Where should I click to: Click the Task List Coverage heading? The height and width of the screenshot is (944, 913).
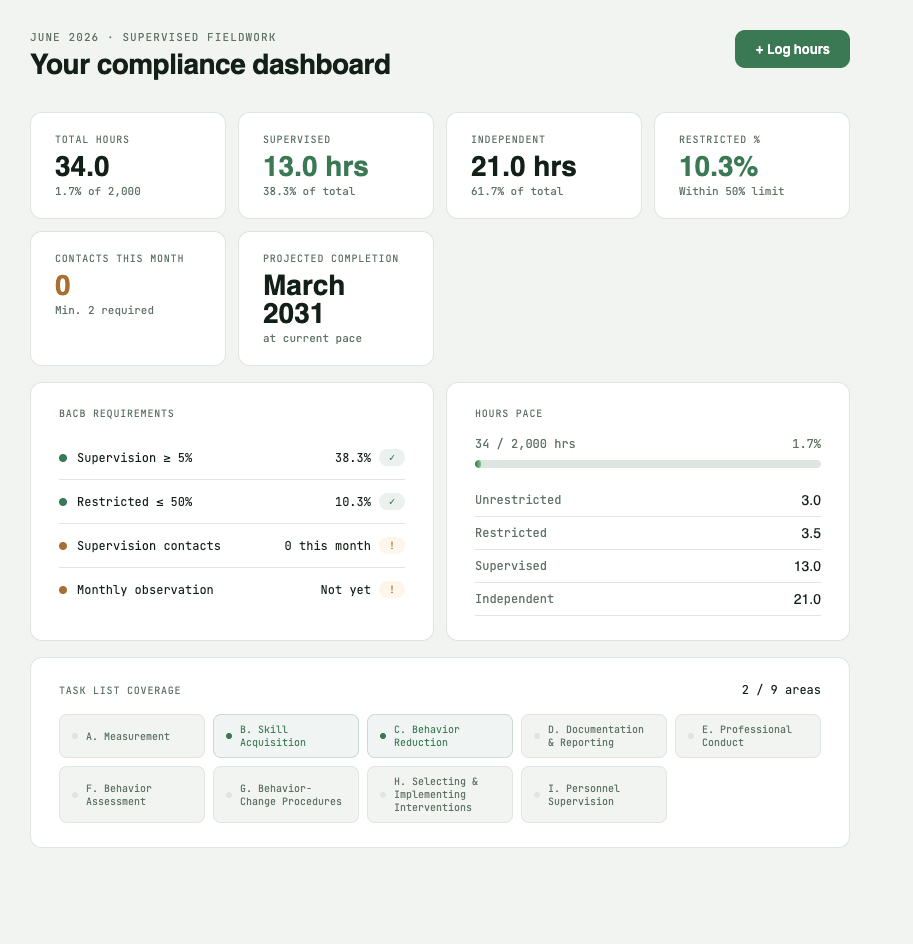coord(120,691)
